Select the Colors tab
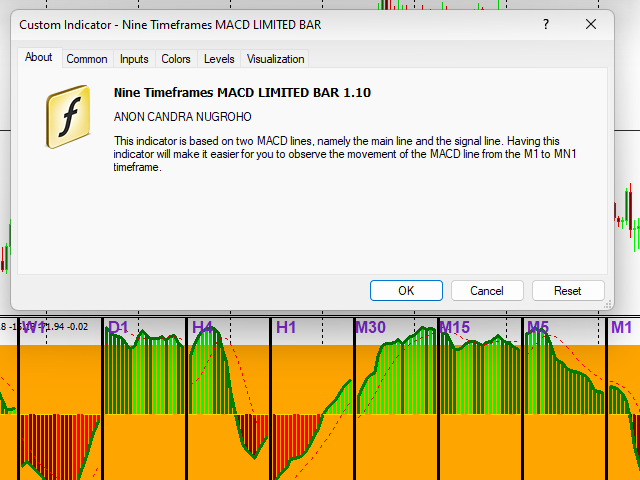 tap(176, 59)
